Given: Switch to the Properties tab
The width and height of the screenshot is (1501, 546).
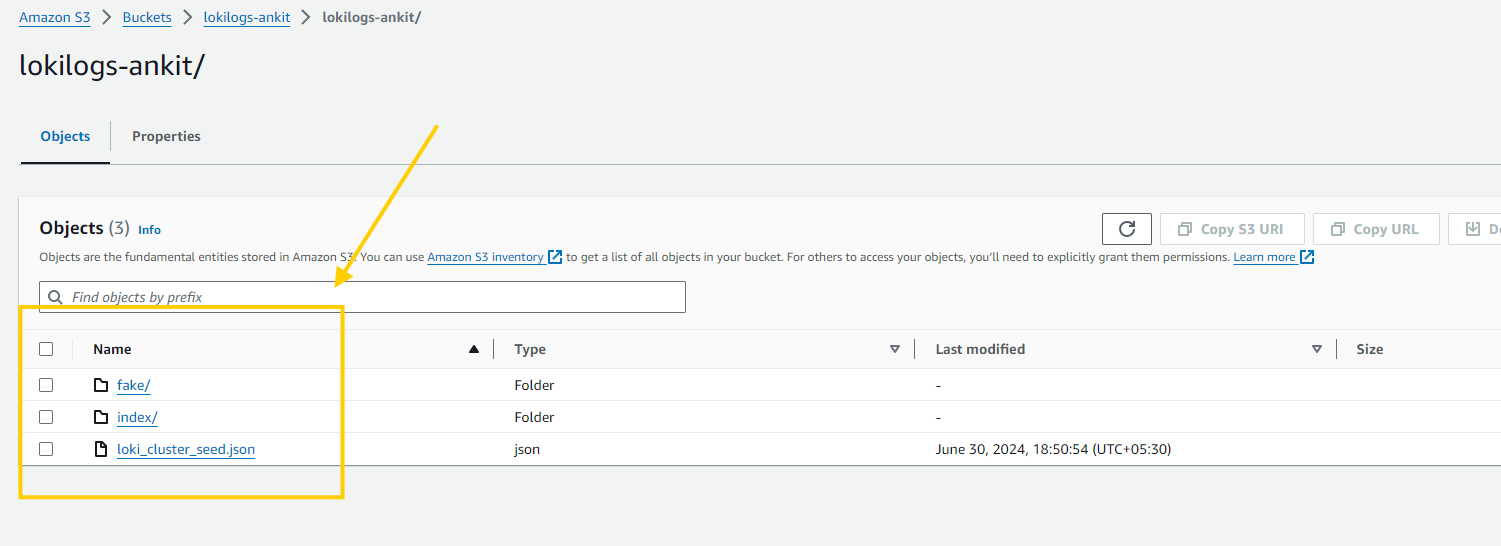Looking at the screenshot, I should 166,136.
